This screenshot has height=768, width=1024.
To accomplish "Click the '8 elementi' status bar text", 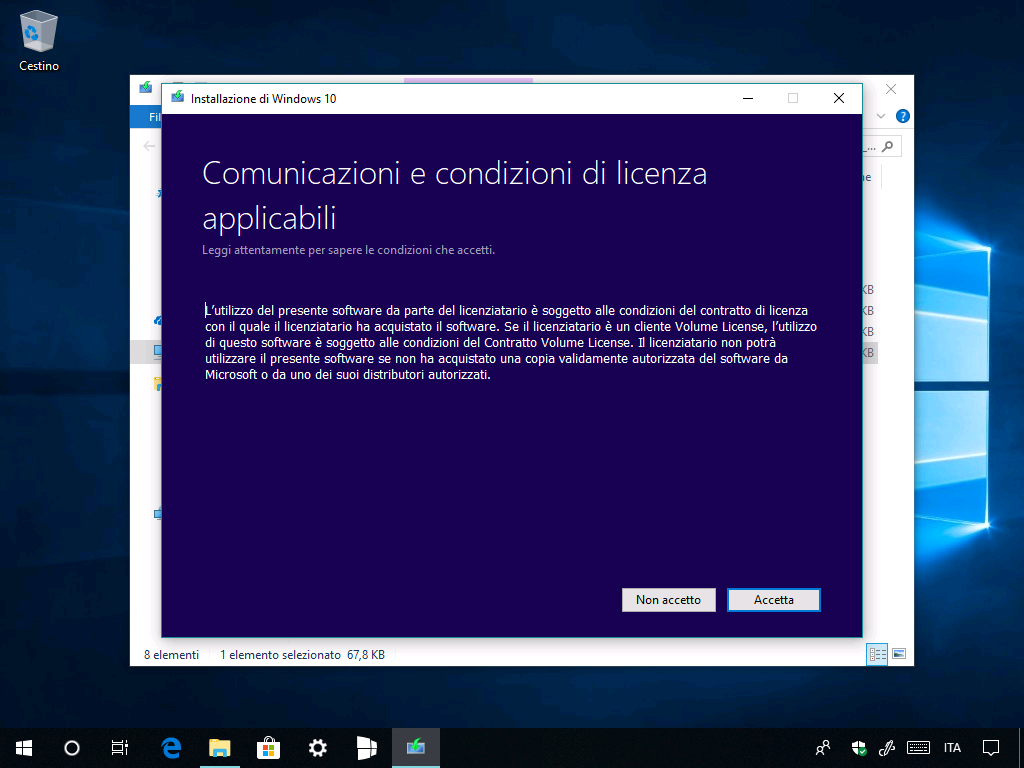I will tap(171, 654).
